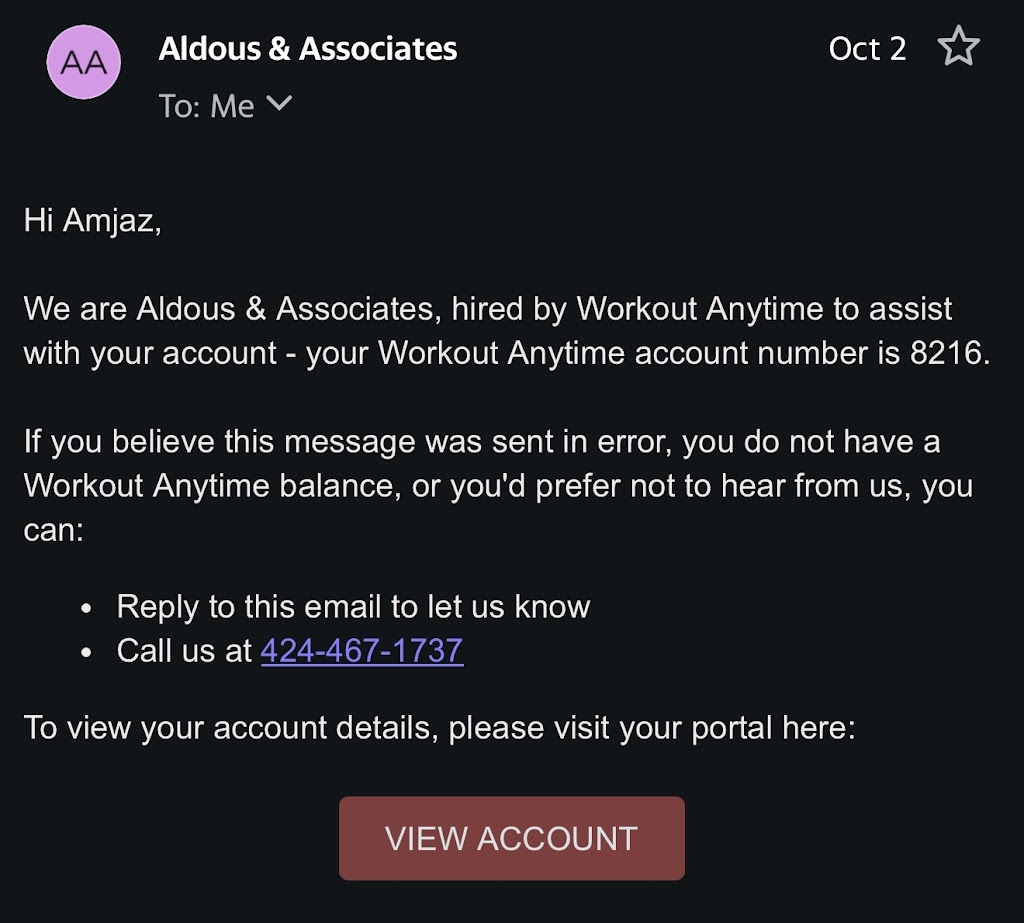Click the "If you believe this message" text
This screenshot has width=1024, height=923.
point(220,441)
